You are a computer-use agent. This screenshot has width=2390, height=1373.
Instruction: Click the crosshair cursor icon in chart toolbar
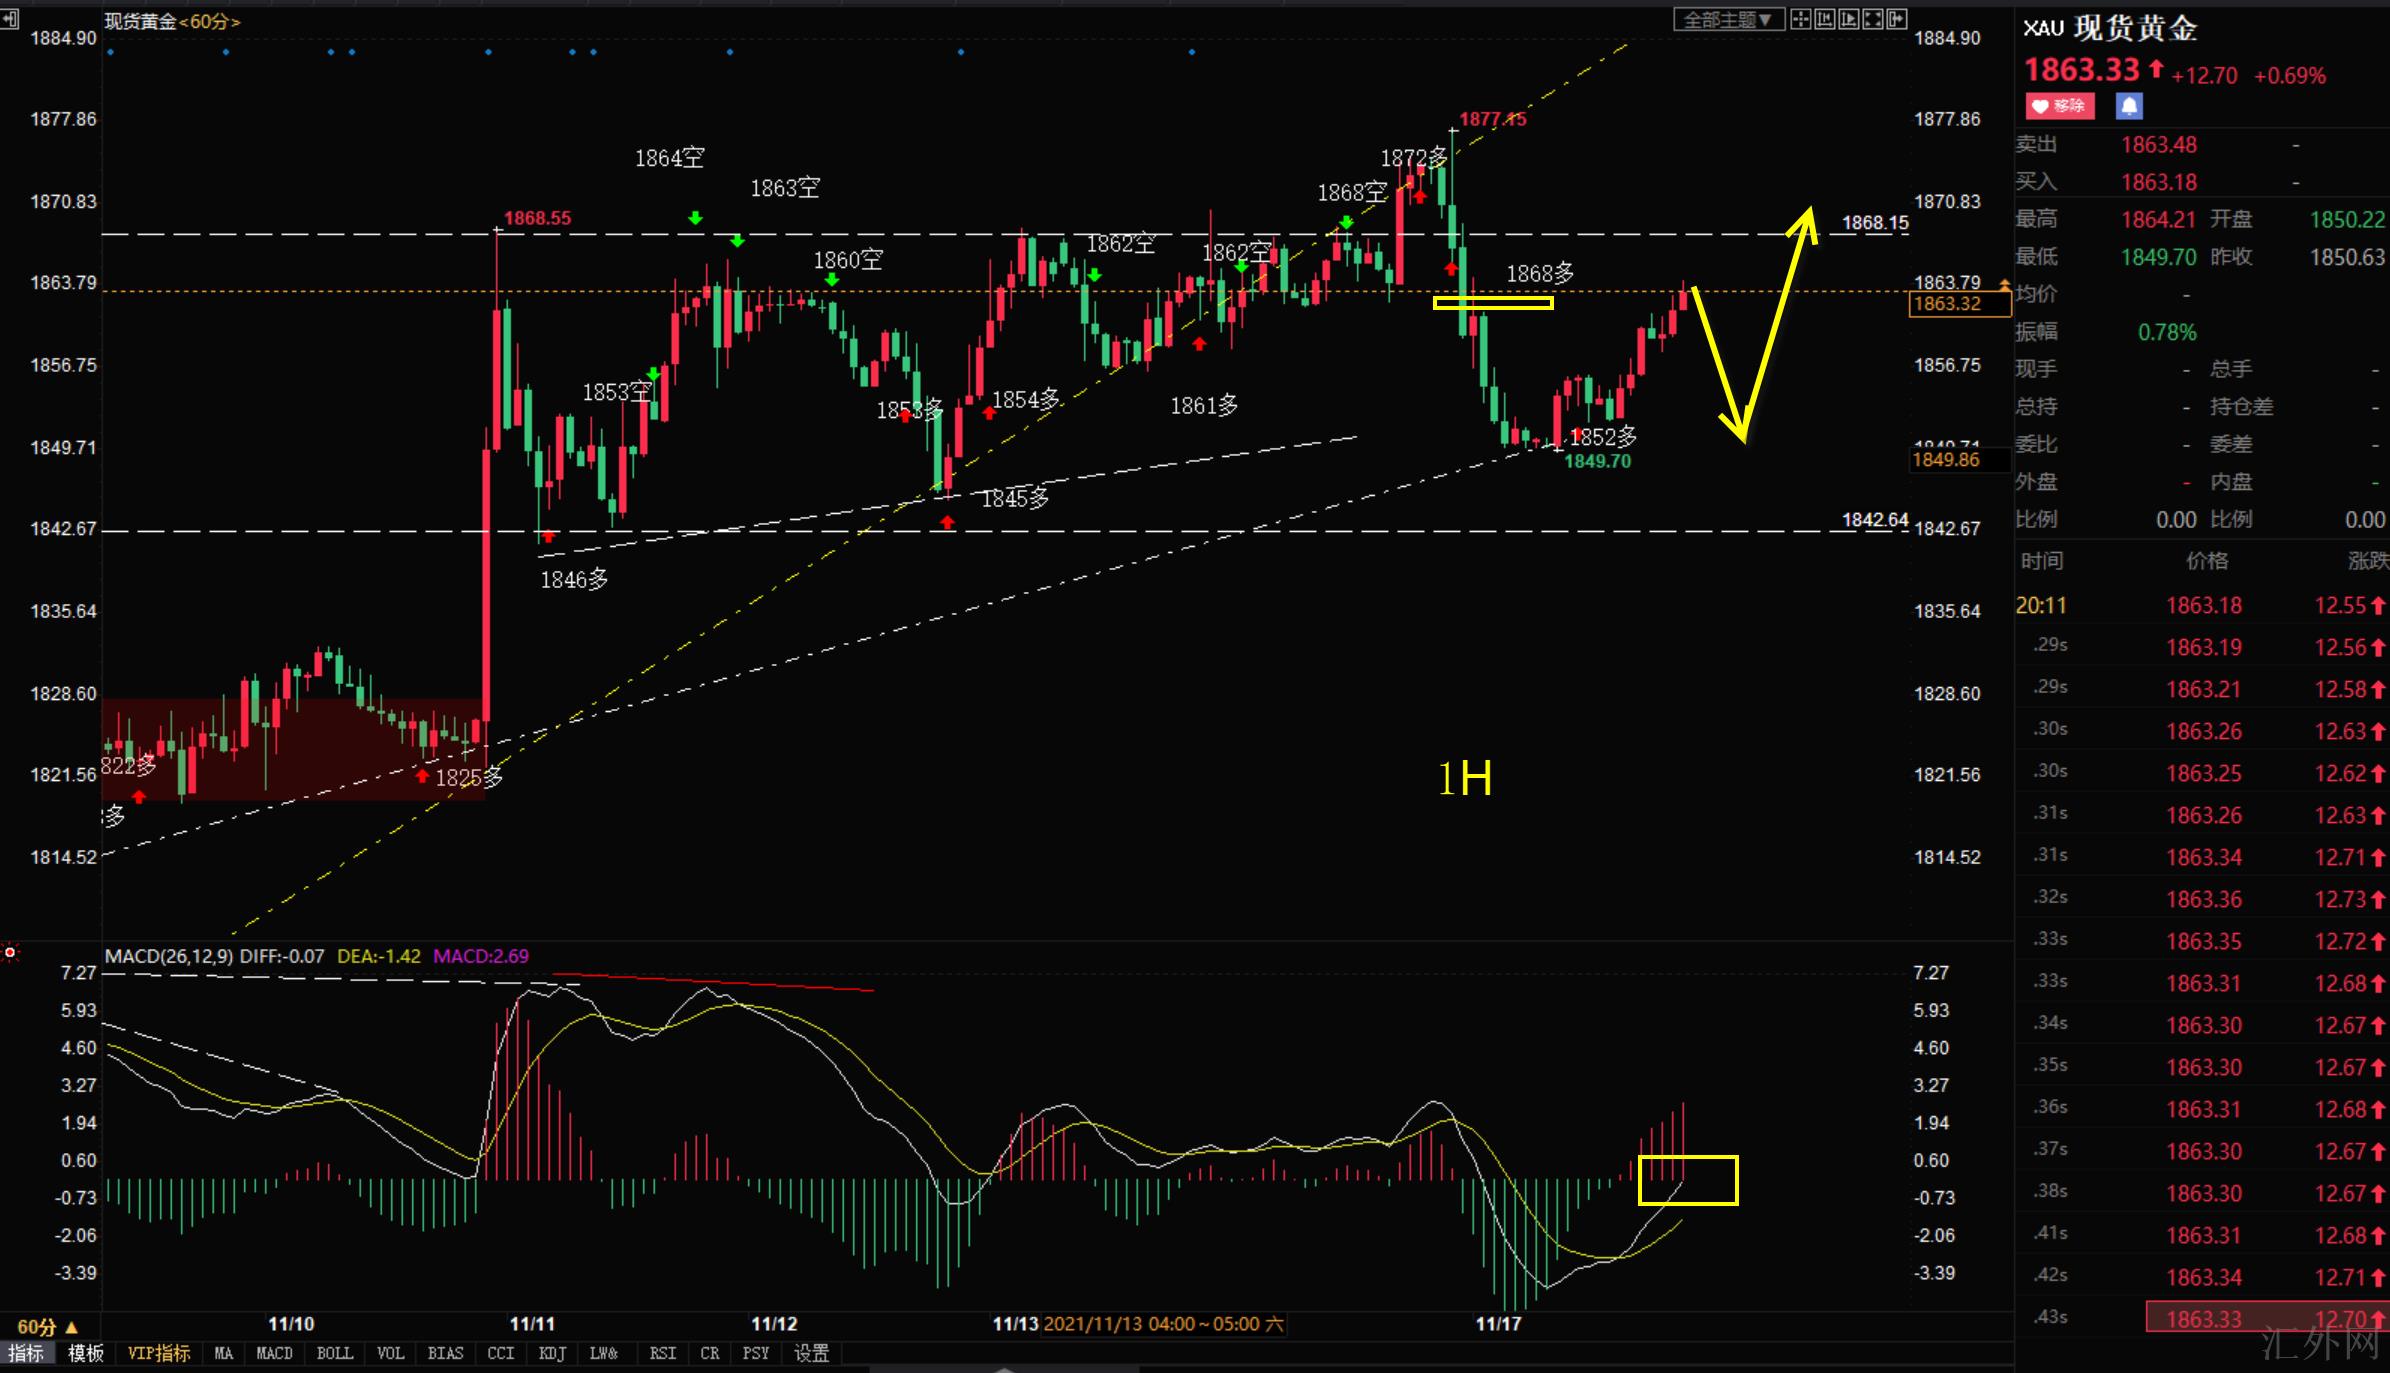coord(1801,19)
